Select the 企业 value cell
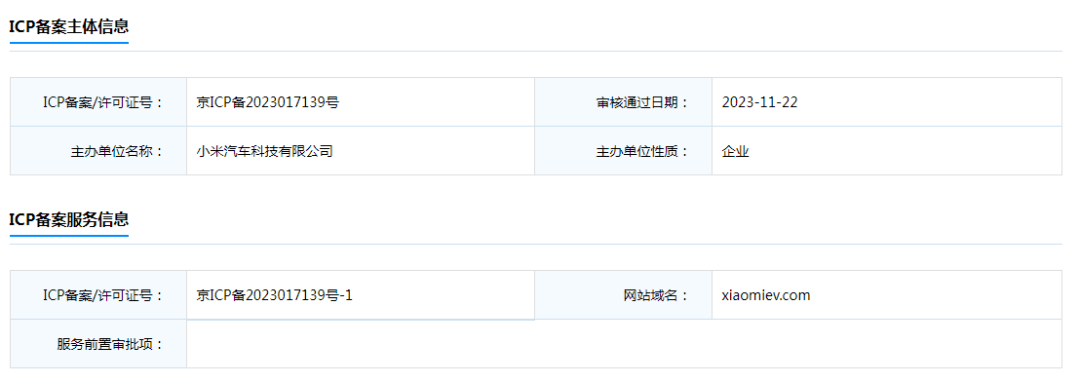 click(x=887, y=151)
